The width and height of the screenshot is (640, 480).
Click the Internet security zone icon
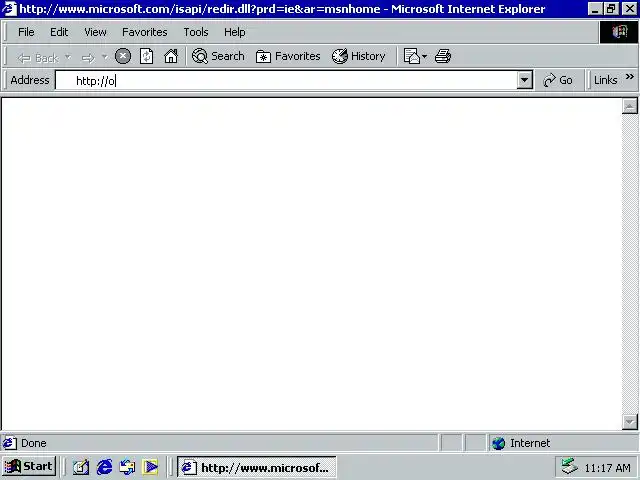coord(498,443)
